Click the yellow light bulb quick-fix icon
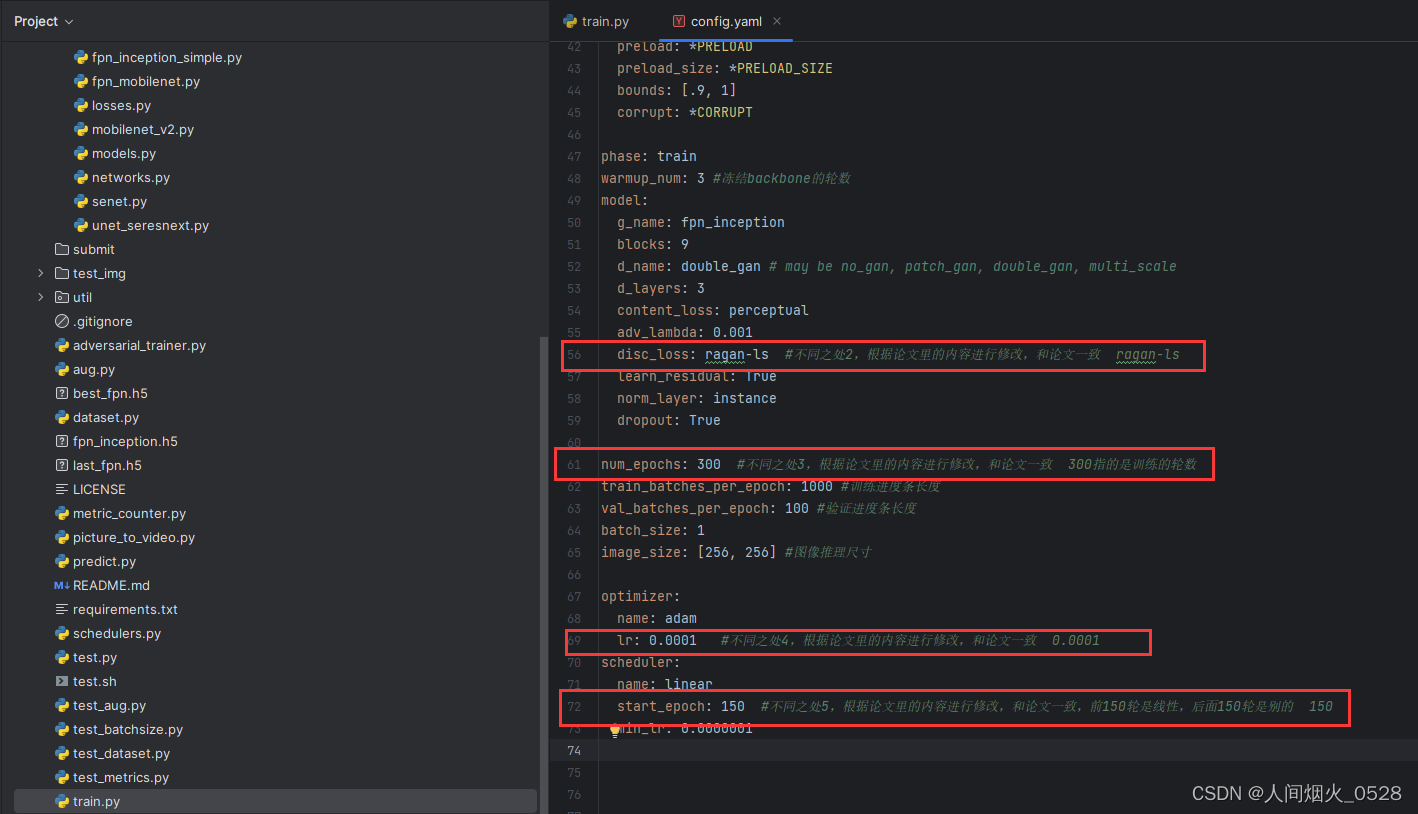This screenshot has height=814, width=1418. (615, 730)
